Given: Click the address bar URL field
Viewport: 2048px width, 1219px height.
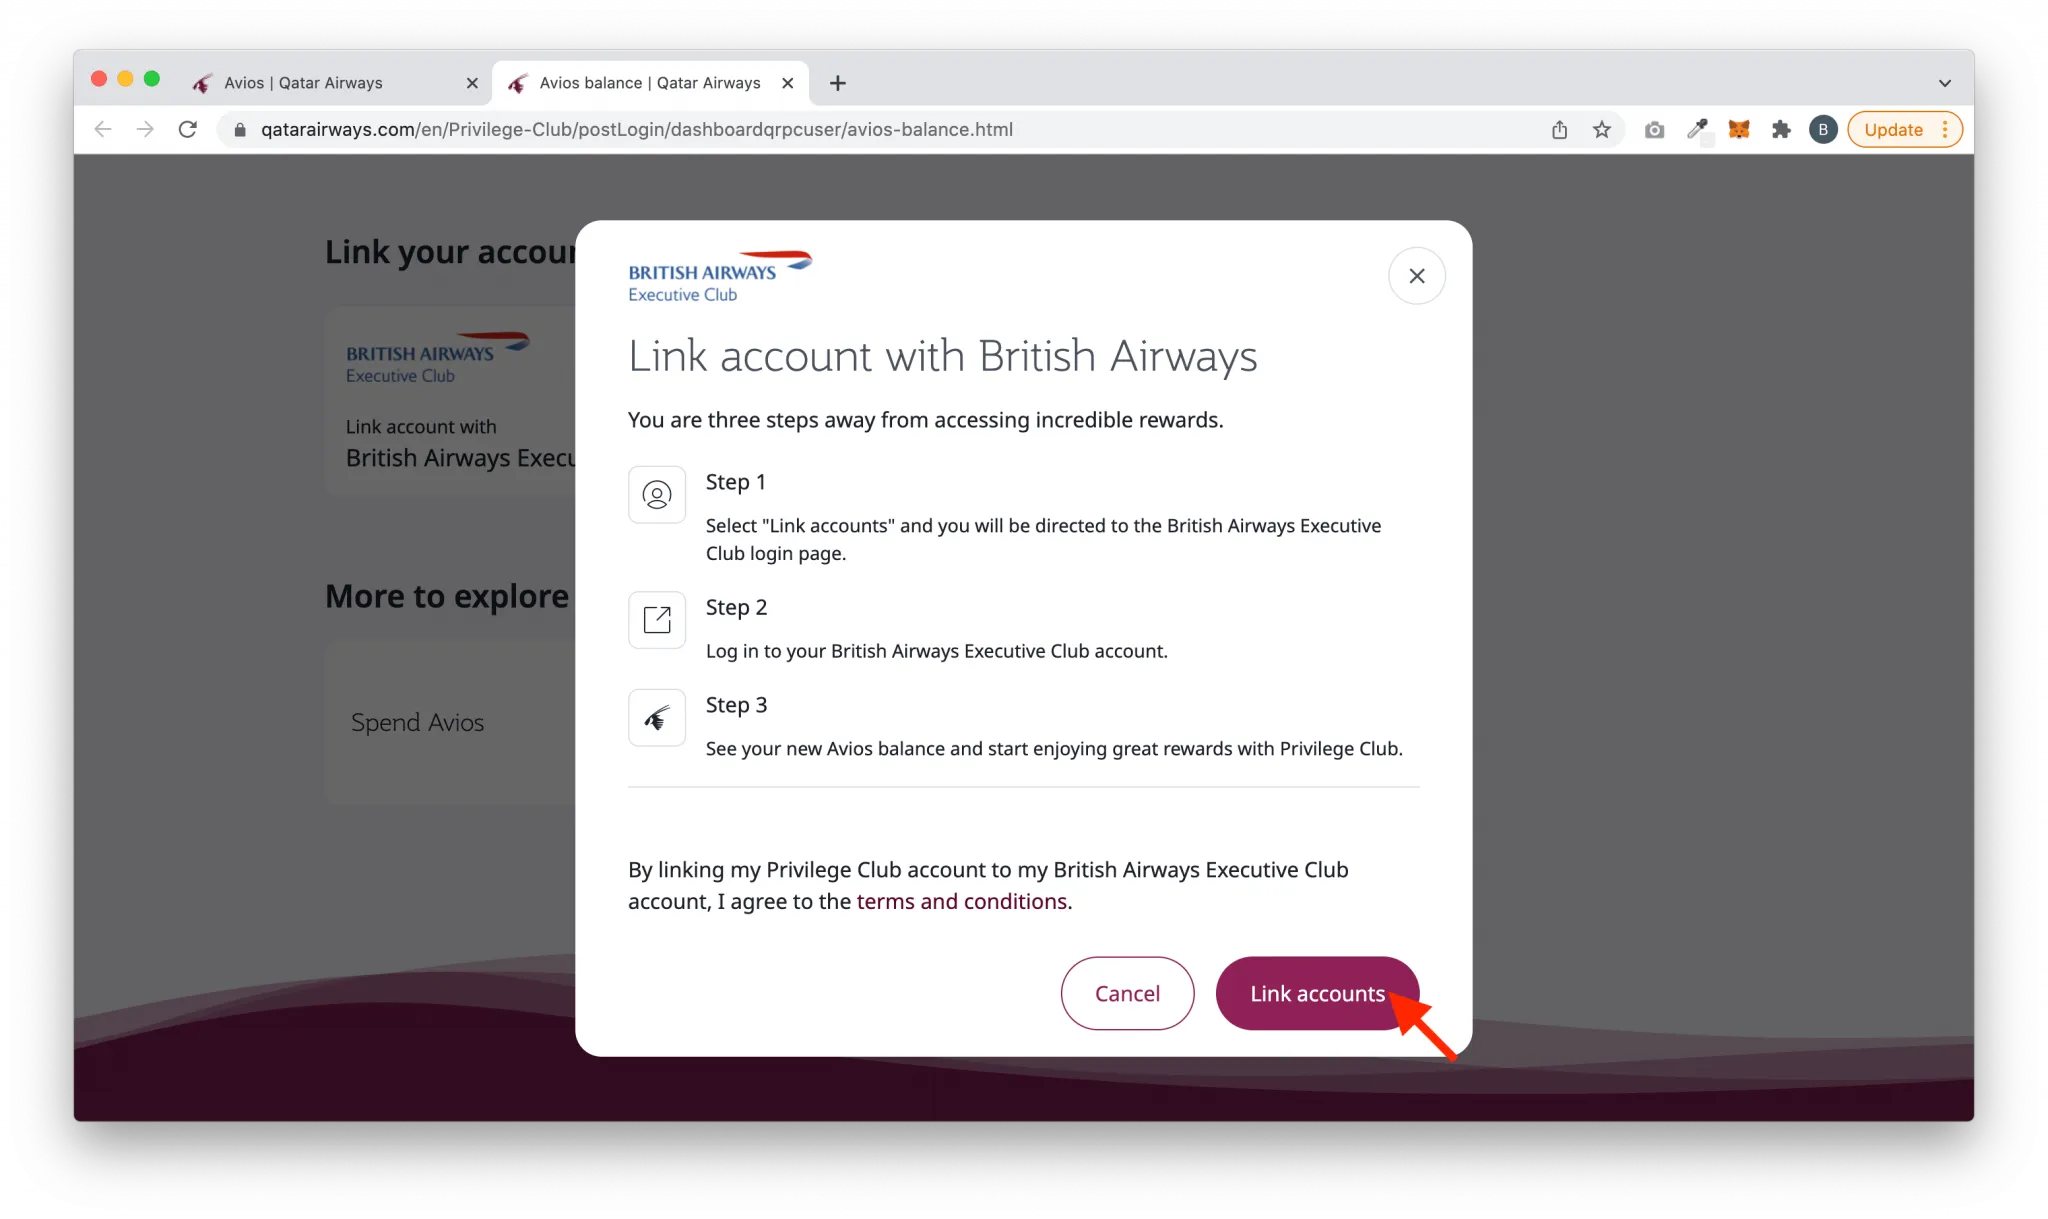Looking at the screenshot, I should click(x=880, y=129).
